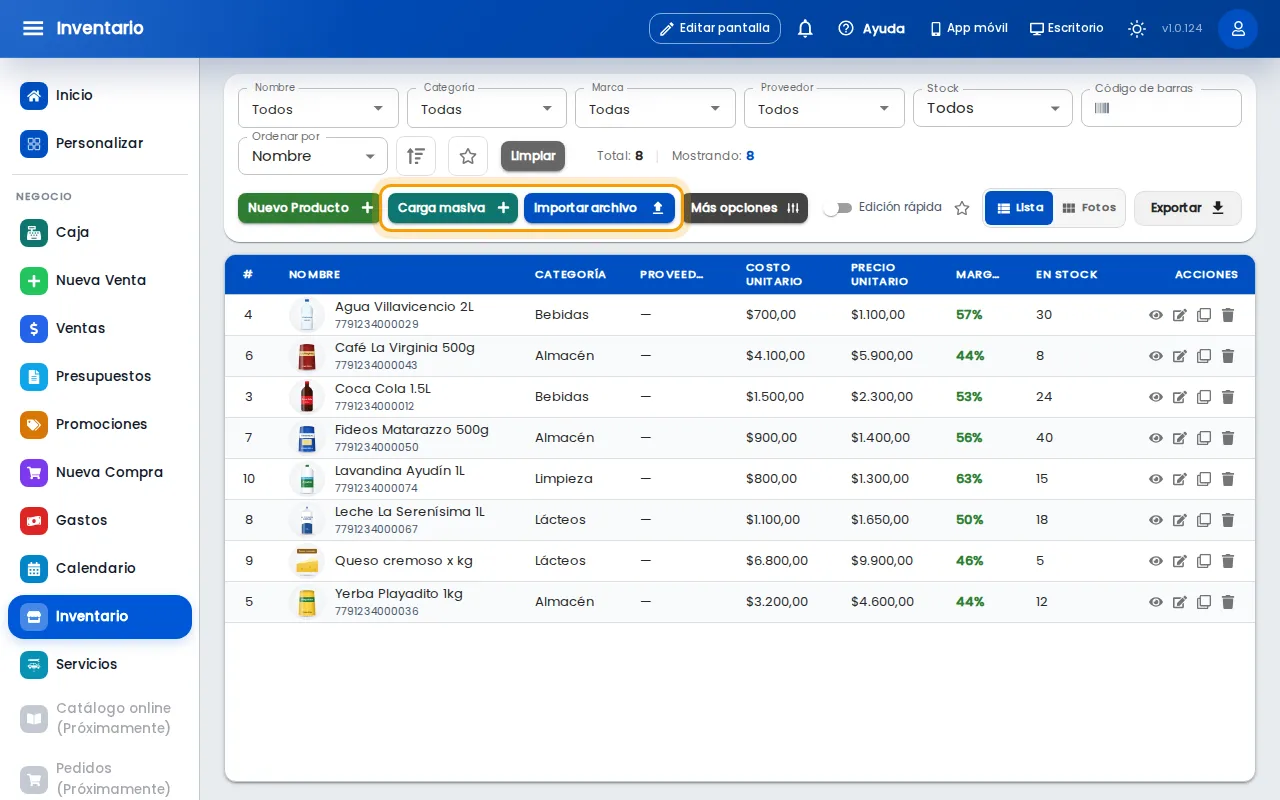
Task: Open the Categoría filter dropdown
Action: 487,108
